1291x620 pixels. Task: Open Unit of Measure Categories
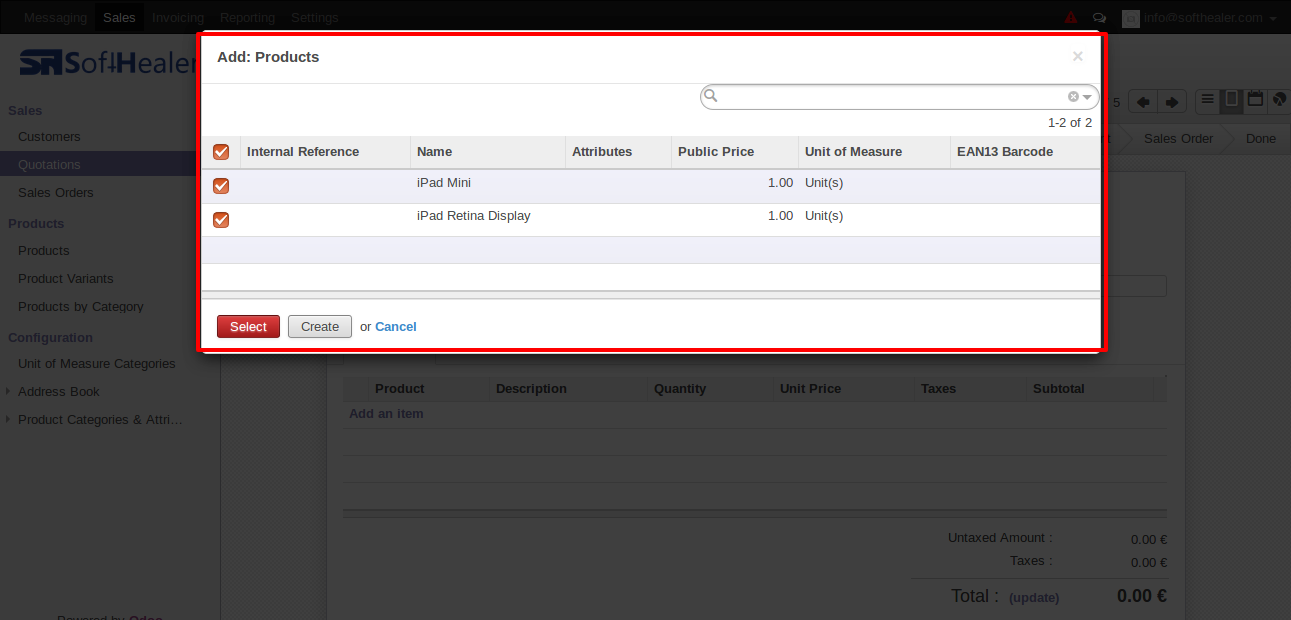(x=97, y=364)
